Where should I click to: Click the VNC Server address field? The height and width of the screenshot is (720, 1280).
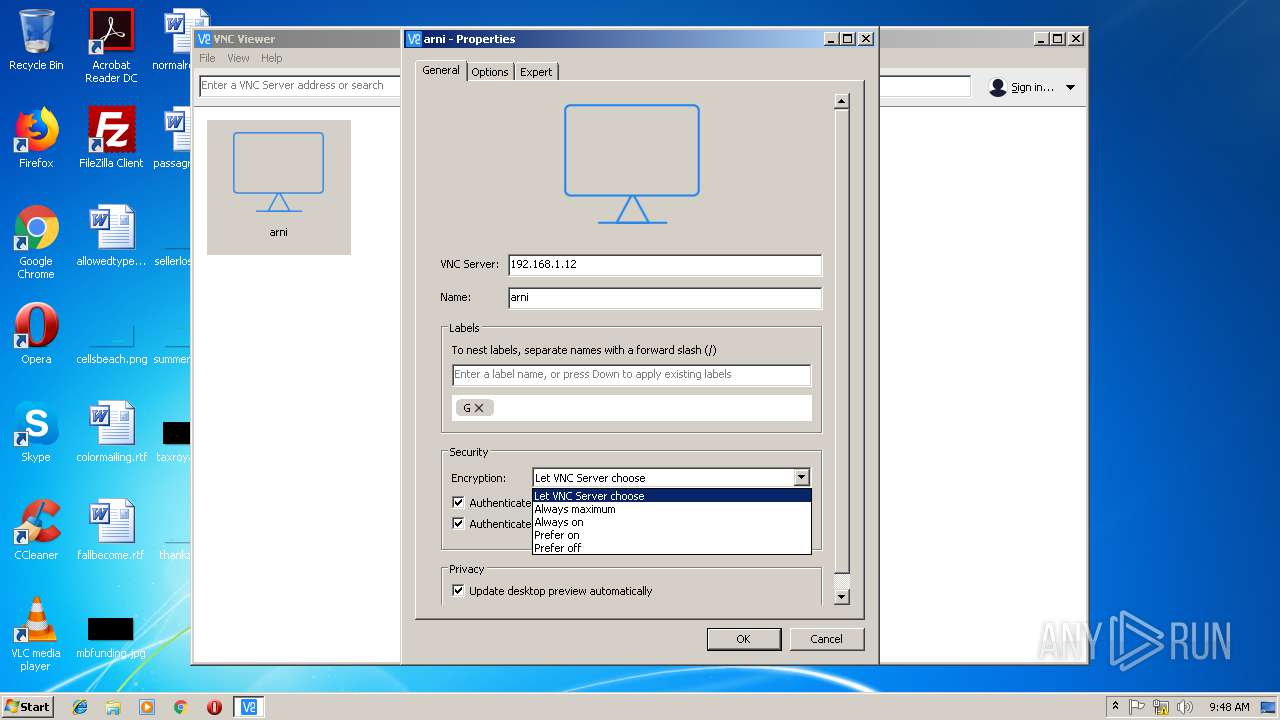[664, 265]
